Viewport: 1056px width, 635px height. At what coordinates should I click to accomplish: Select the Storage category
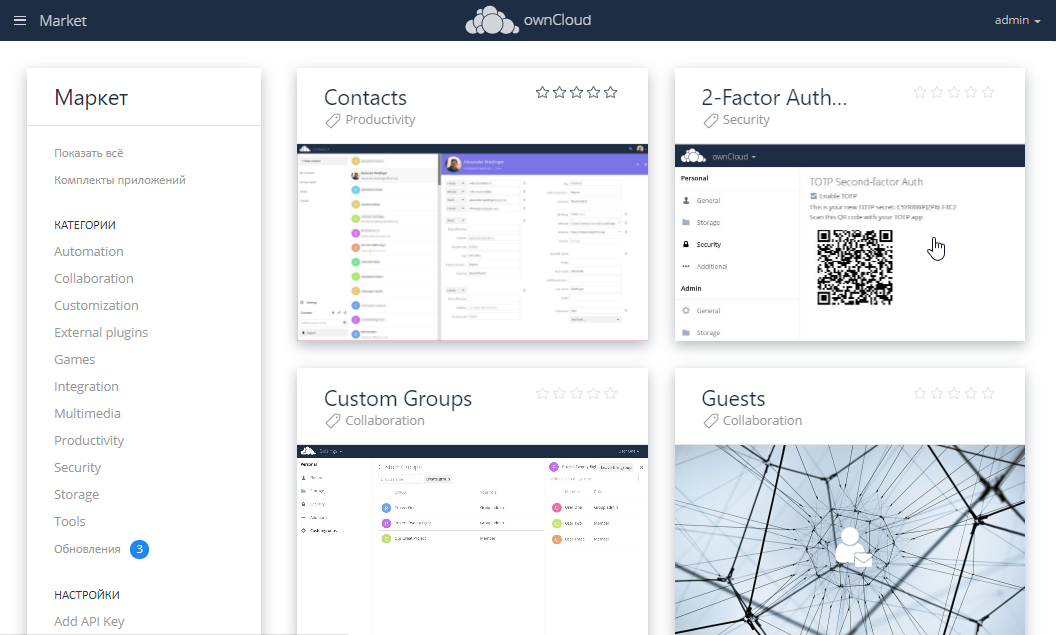point(77,494)
